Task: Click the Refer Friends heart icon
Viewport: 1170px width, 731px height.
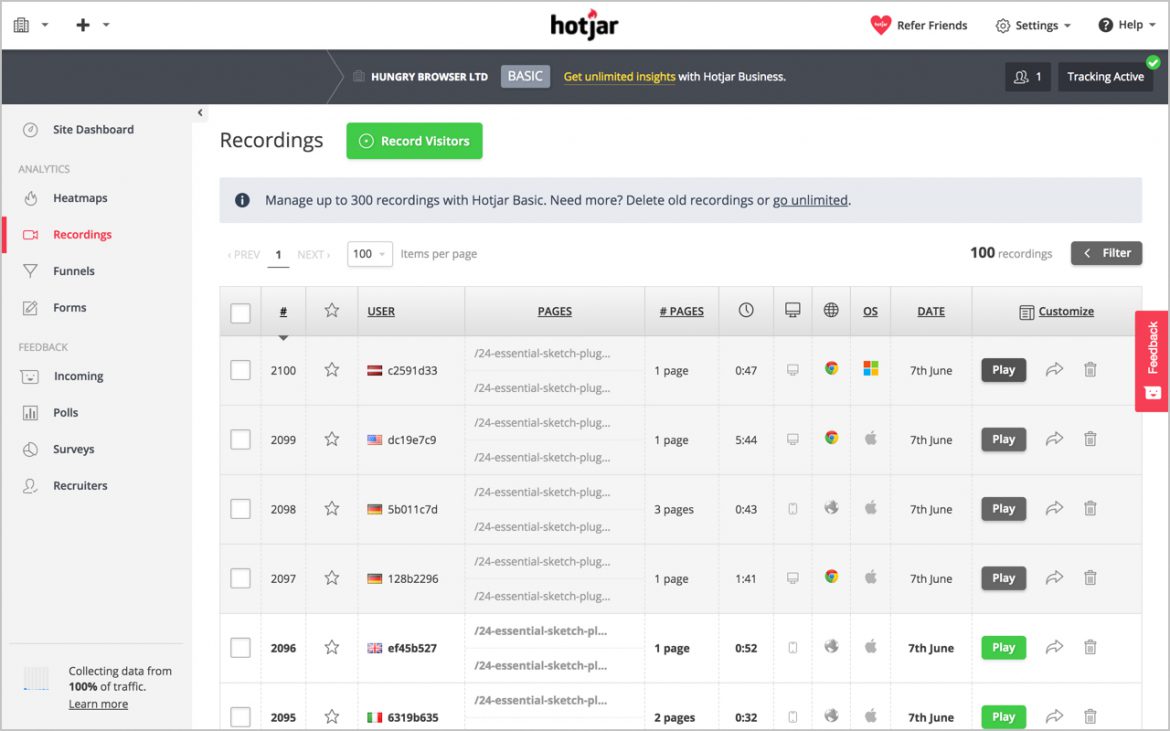Action: (880, 25)
